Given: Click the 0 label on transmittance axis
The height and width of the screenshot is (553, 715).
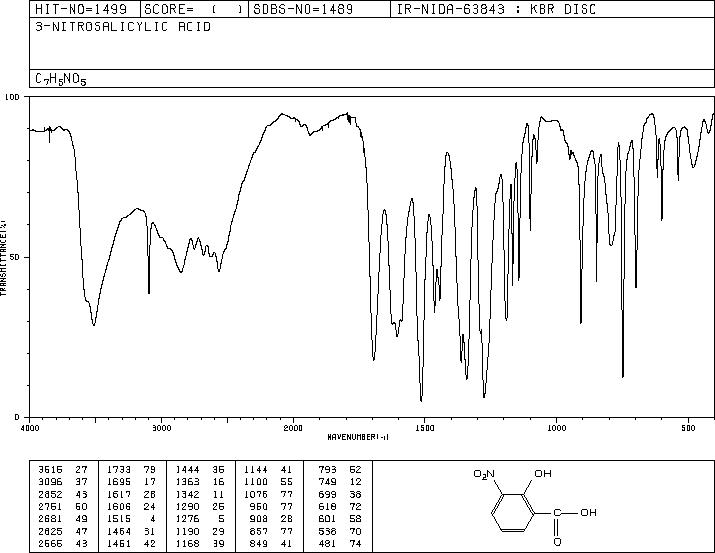Looking at the screenshot, I should 17,417.
